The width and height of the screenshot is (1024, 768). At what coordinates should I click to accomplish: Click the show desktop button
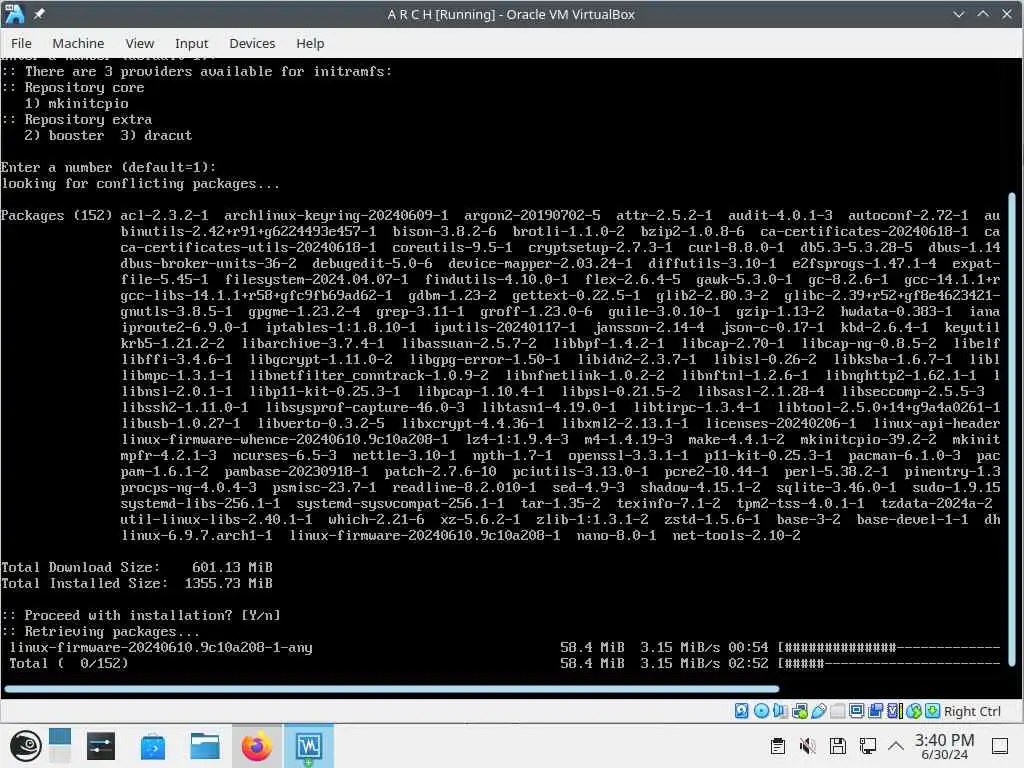[1000, 746]
